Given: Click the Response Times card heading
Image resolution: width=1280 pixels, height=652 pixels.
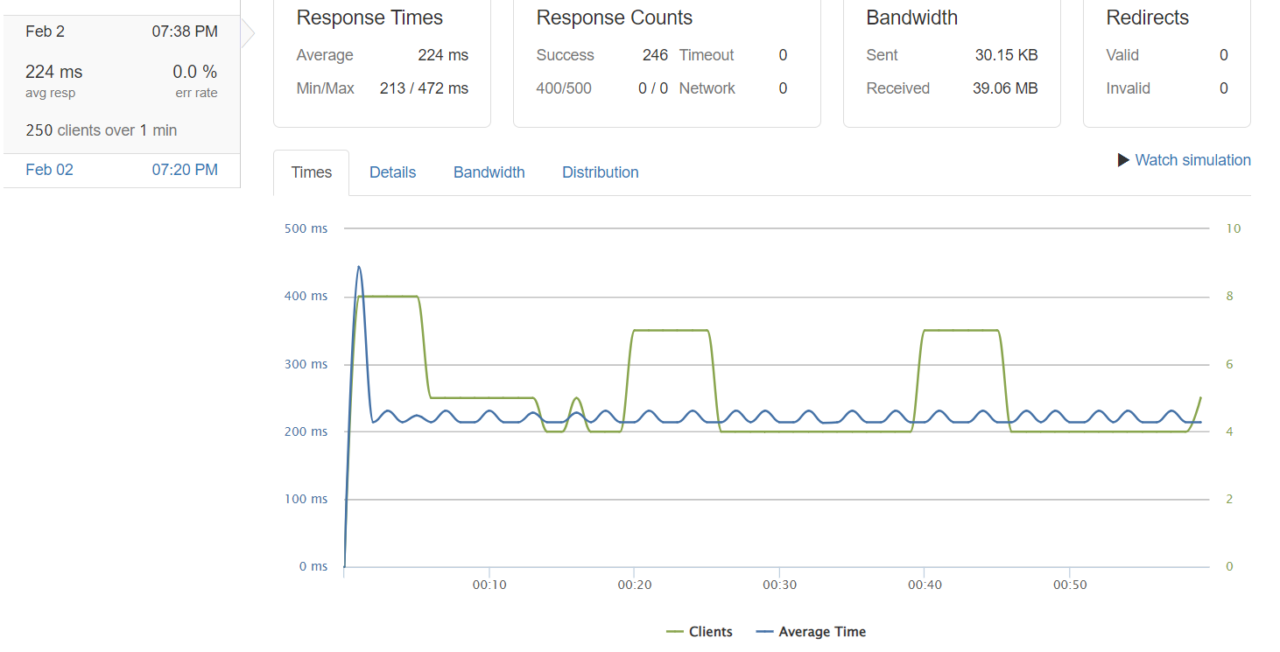Looking at the screenshot, I should (x=369, y=17).
